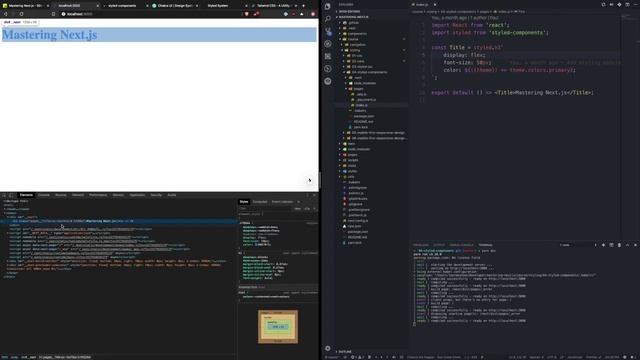
Task: Click the Mastering Next.js page heading
Action: pos(50,35)
